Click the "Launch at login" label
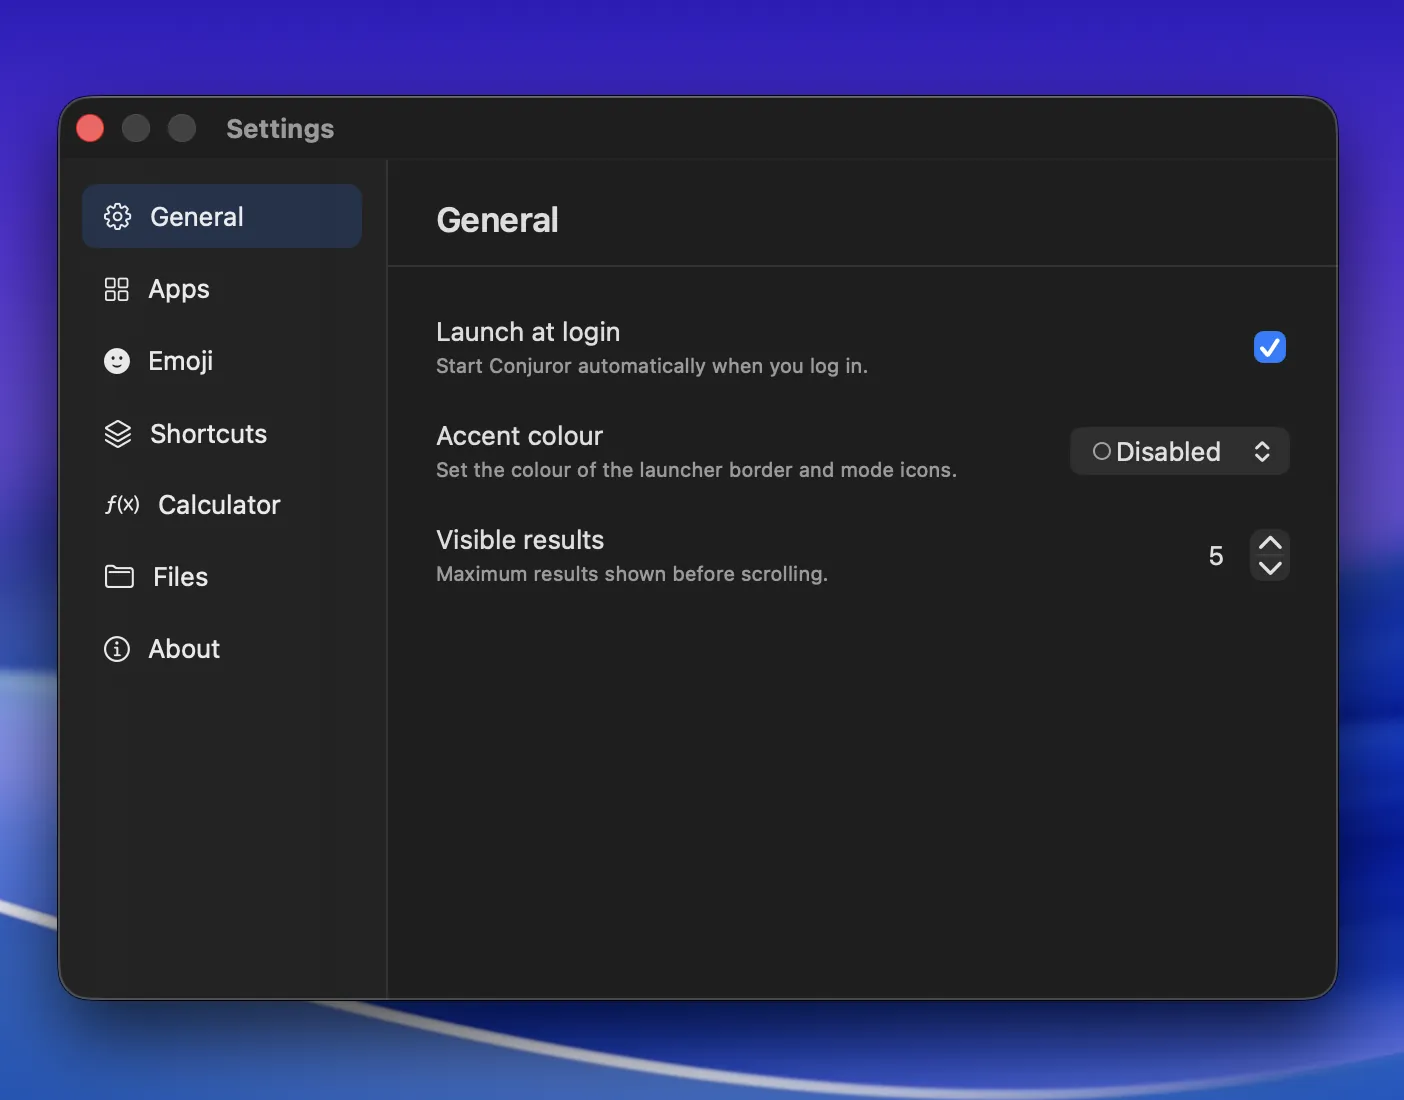The height and width of the screenshot is (1100, 1404). 528,332
